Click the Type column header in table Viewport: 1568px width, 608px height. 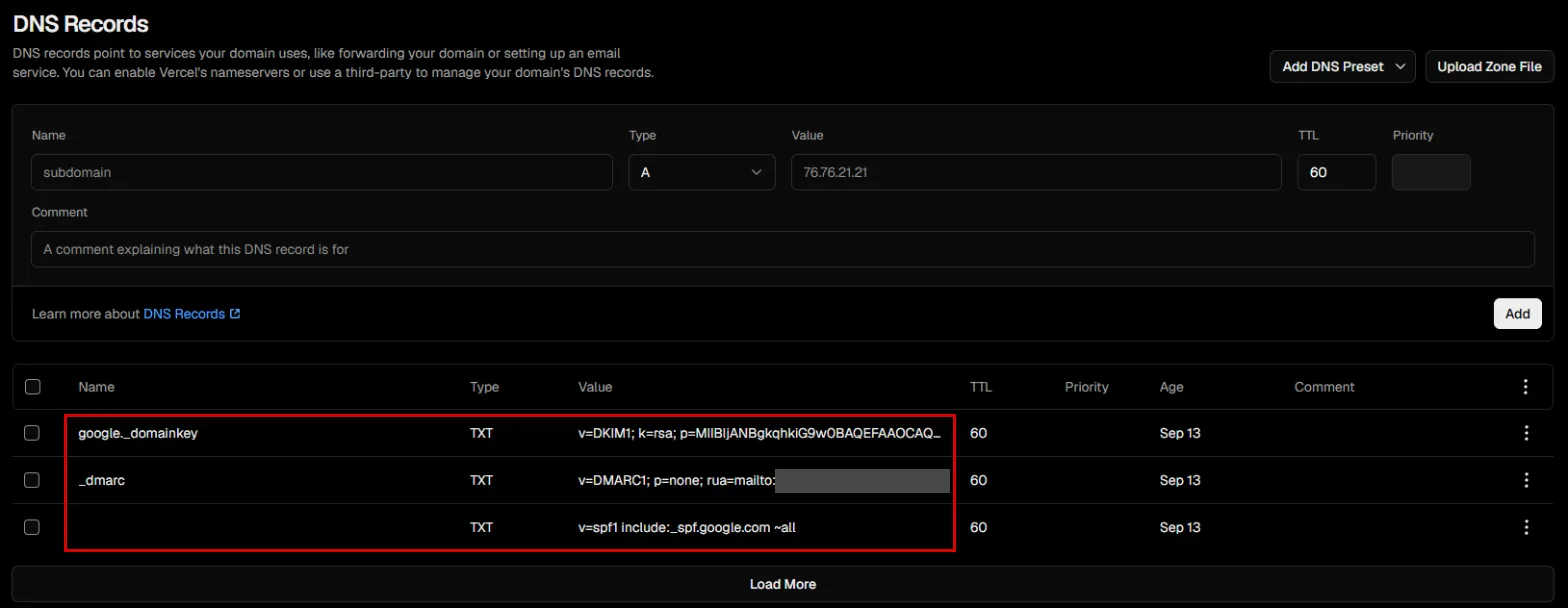coord(484,387)
